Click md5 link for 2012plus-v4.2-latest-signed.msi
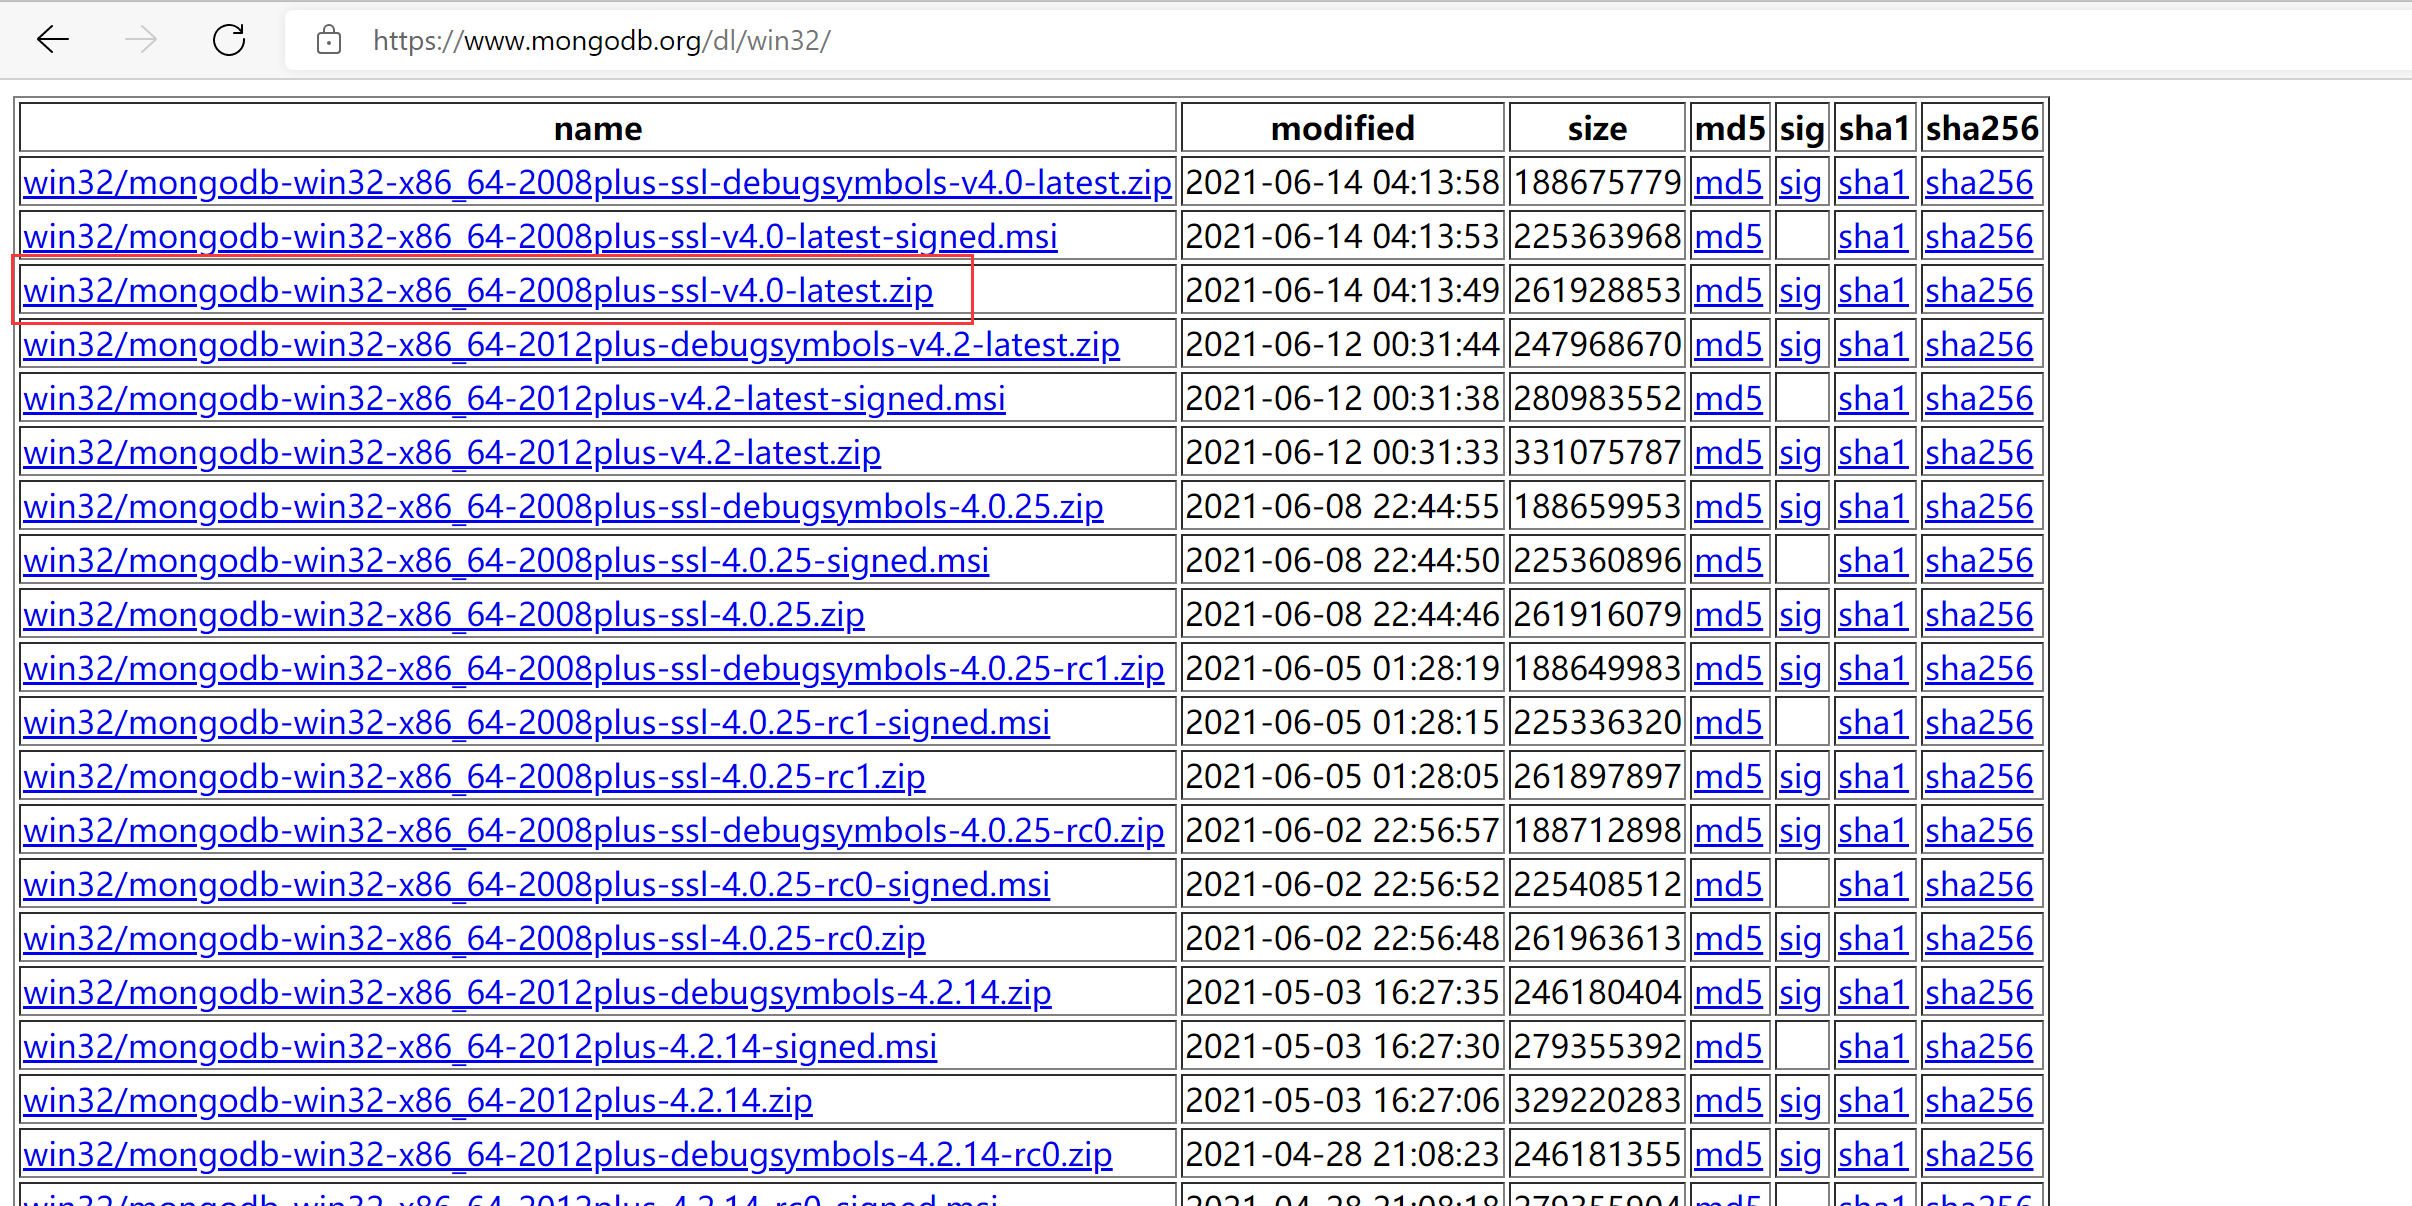The height and width of the screenshot is (1206, 2412). 1728,399
